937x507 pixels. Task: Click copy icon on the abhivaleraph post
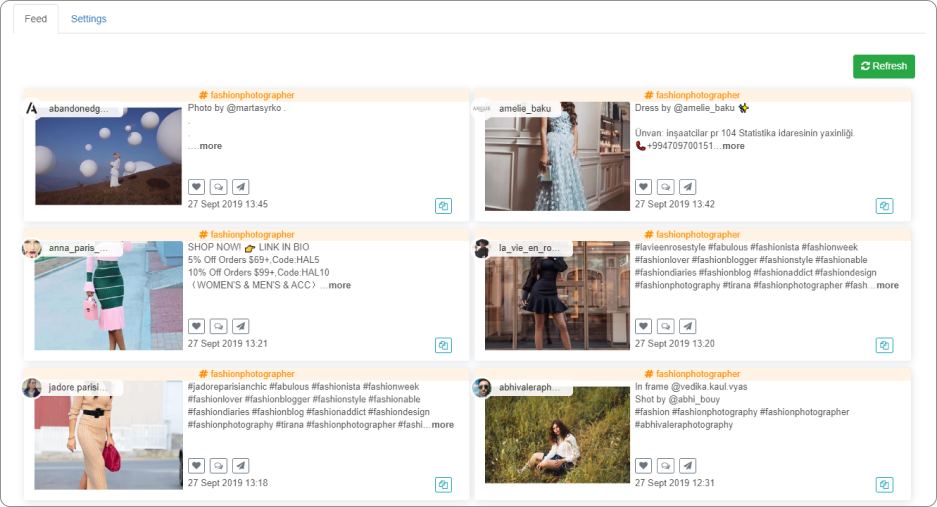tap(884, 485)
